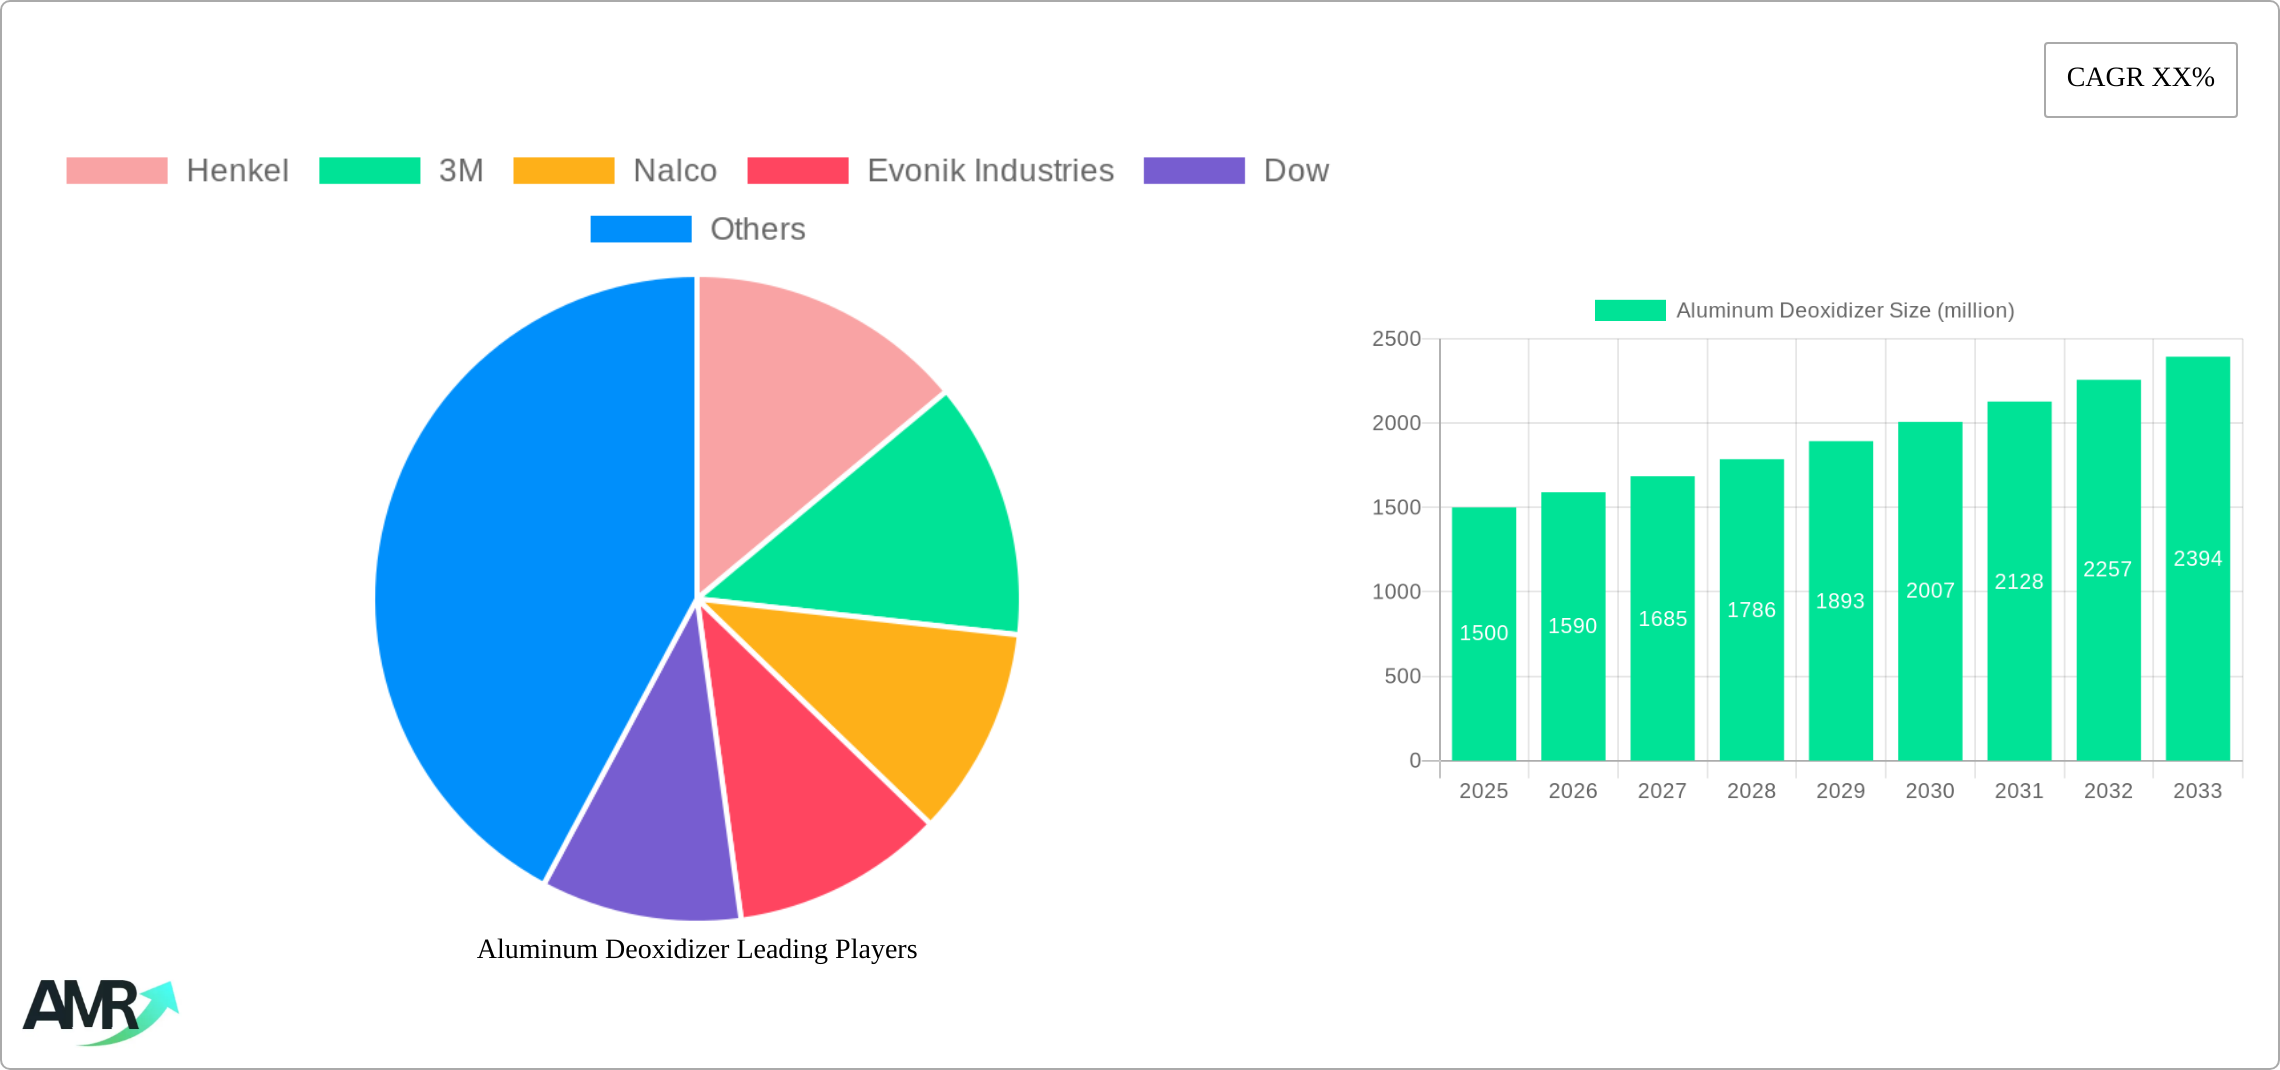This screenshot has width=2280, height=1070.
Task: Click the 2030 bar labeled 2007
Action: tap(1930, 591)
